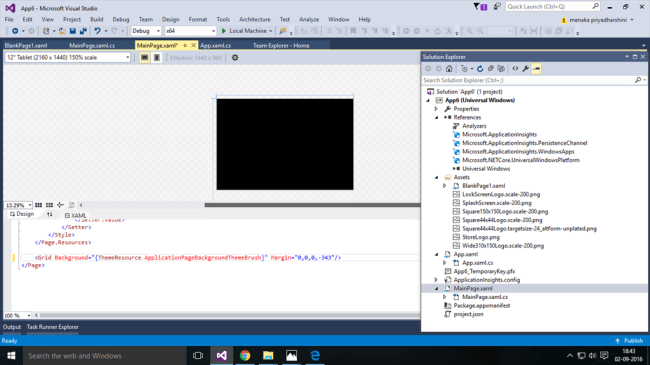
Task: Click the Solution Explorer Home icon
Action: (449, 69)
